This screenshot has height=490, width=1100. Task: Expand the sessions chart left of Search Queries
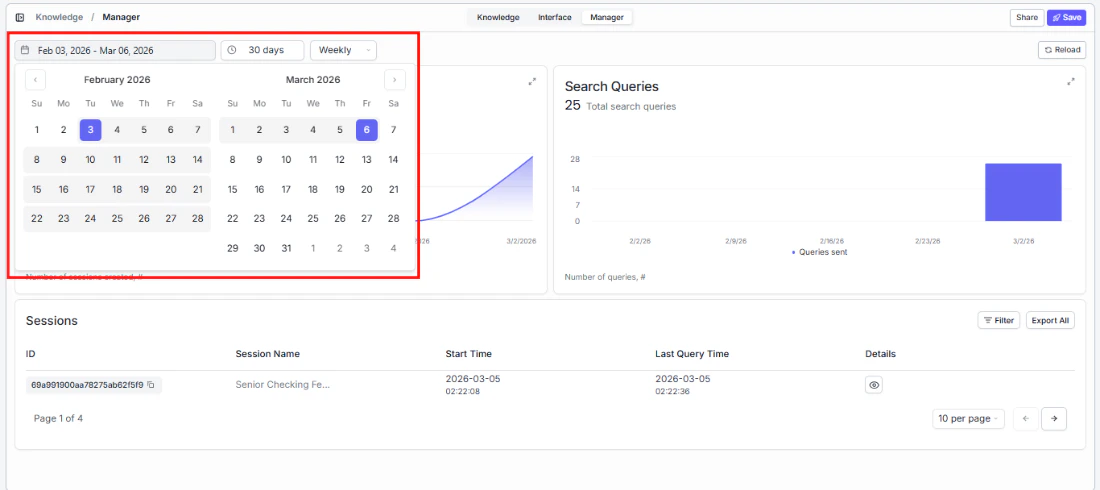point(532,82)
